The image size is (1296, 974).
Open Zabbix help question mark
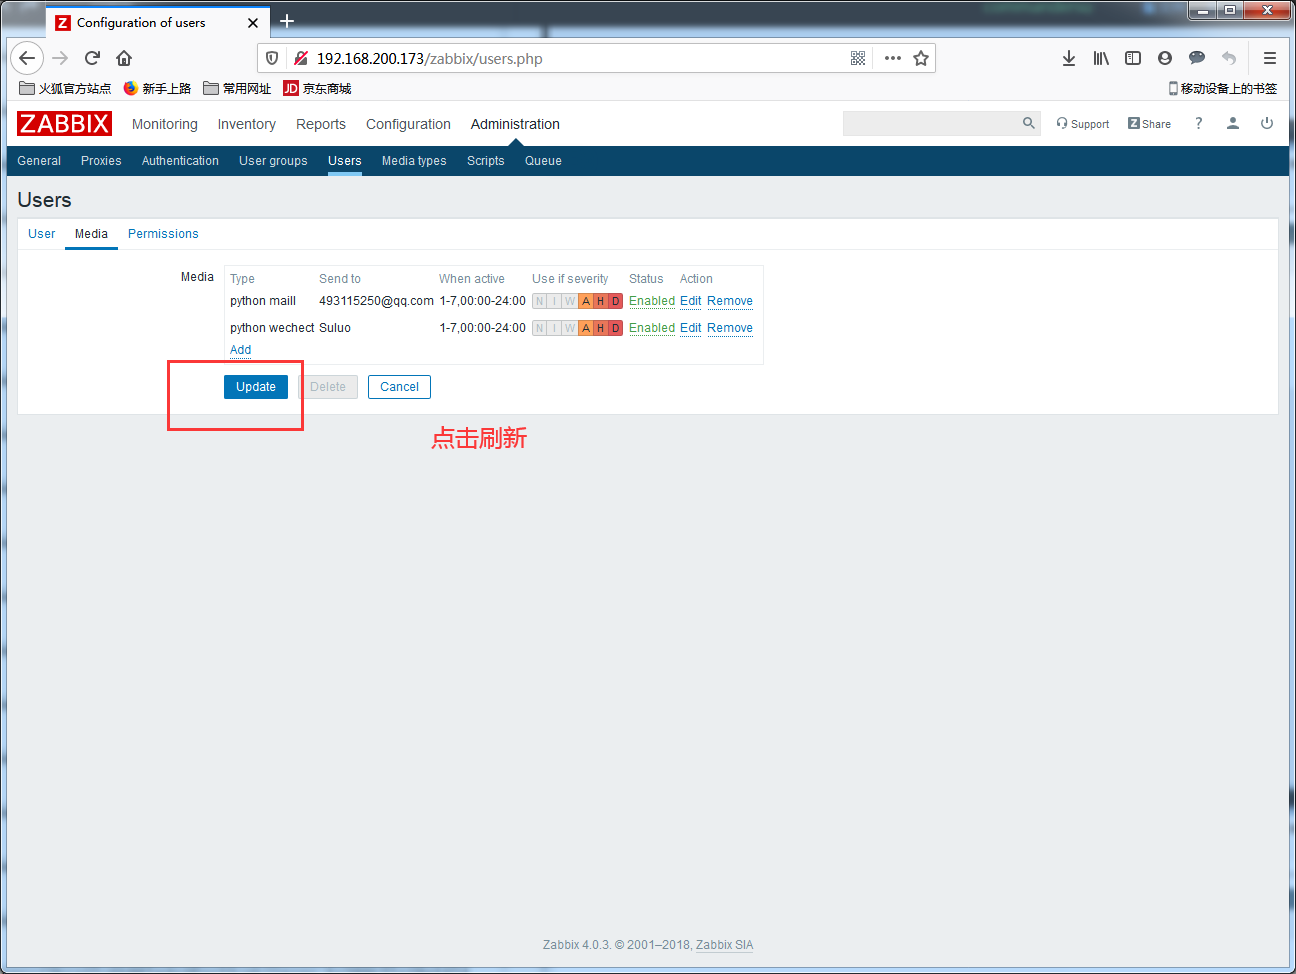[x=1198, y=123]
